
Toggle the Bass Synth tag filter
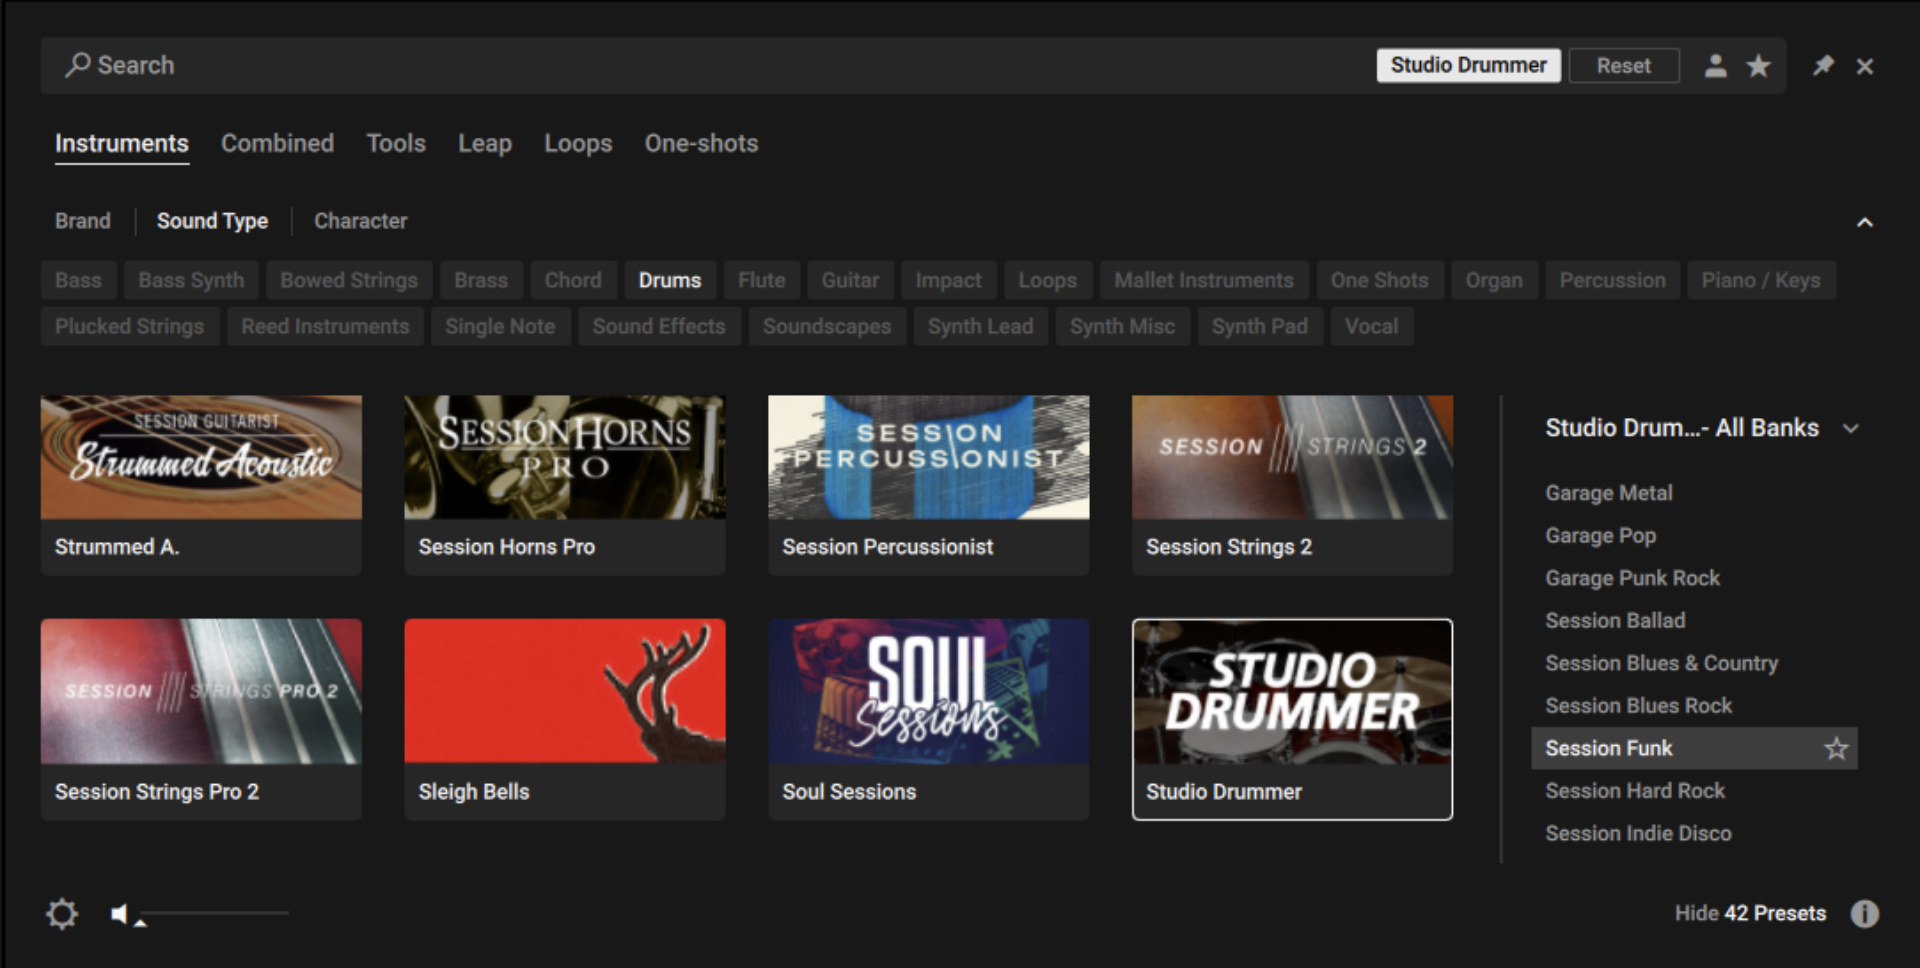191,281
